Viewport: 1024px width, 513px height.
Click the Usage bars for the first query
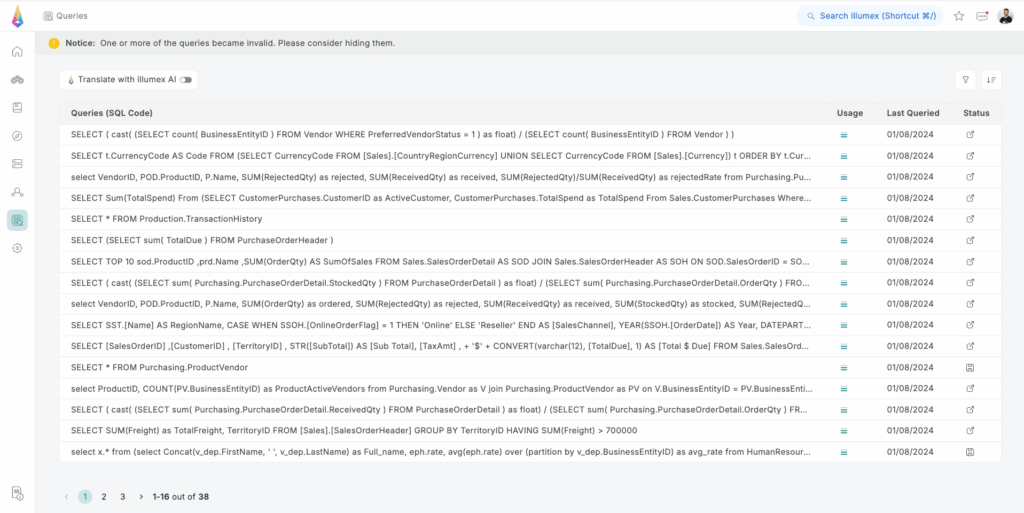click(x=844, y=134)
